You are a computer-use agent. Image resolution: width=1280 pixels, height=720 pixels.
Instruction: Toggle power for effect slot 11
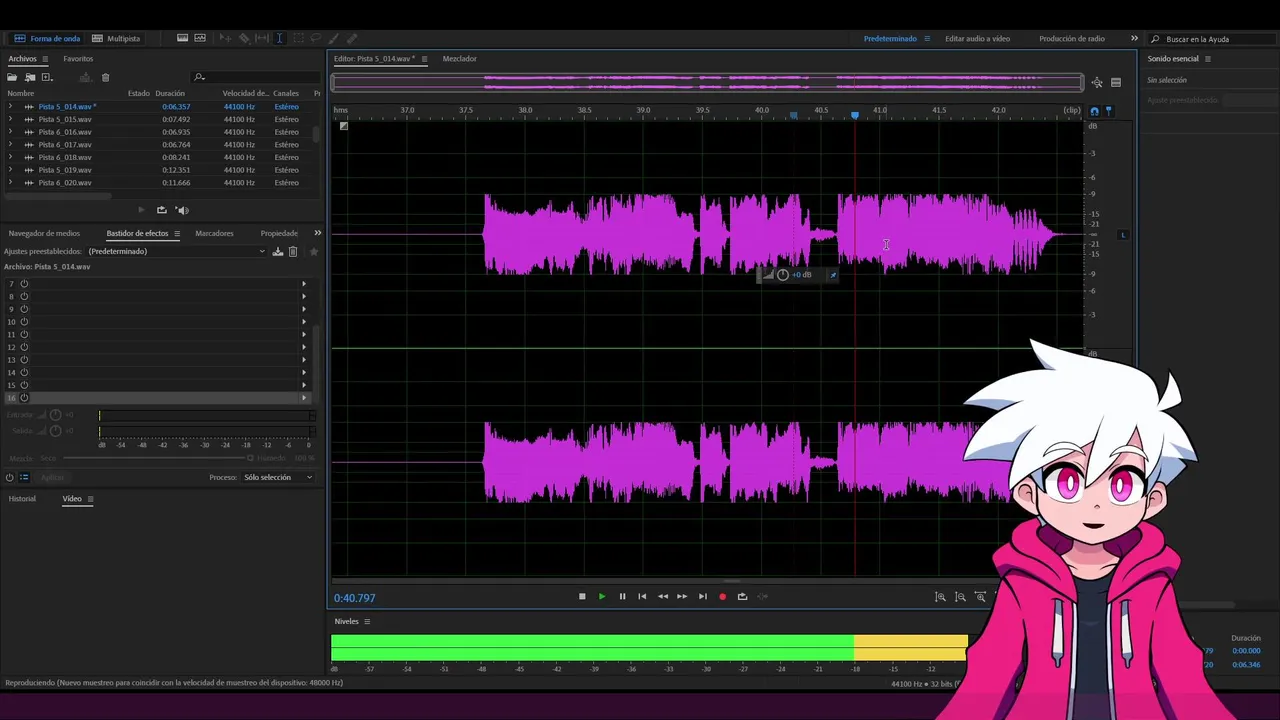pos(24,334)
